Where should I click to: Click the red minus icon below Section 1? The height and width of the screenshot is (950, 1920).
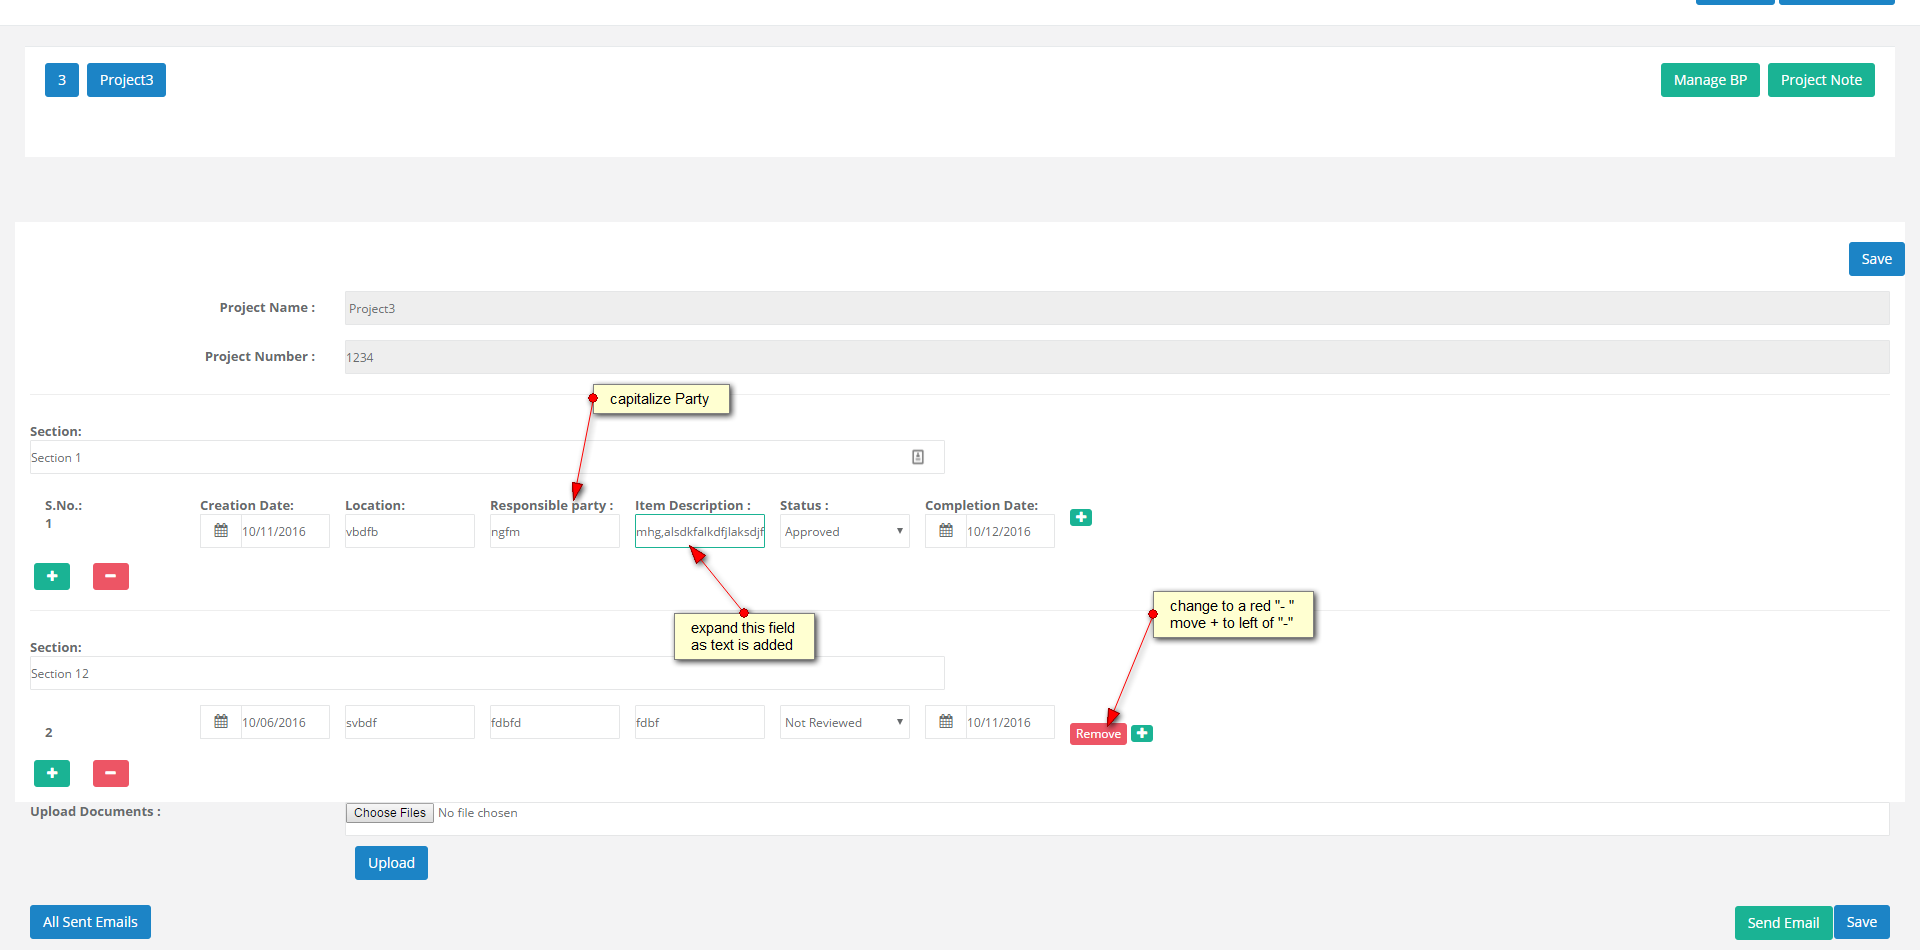(111, 577)
